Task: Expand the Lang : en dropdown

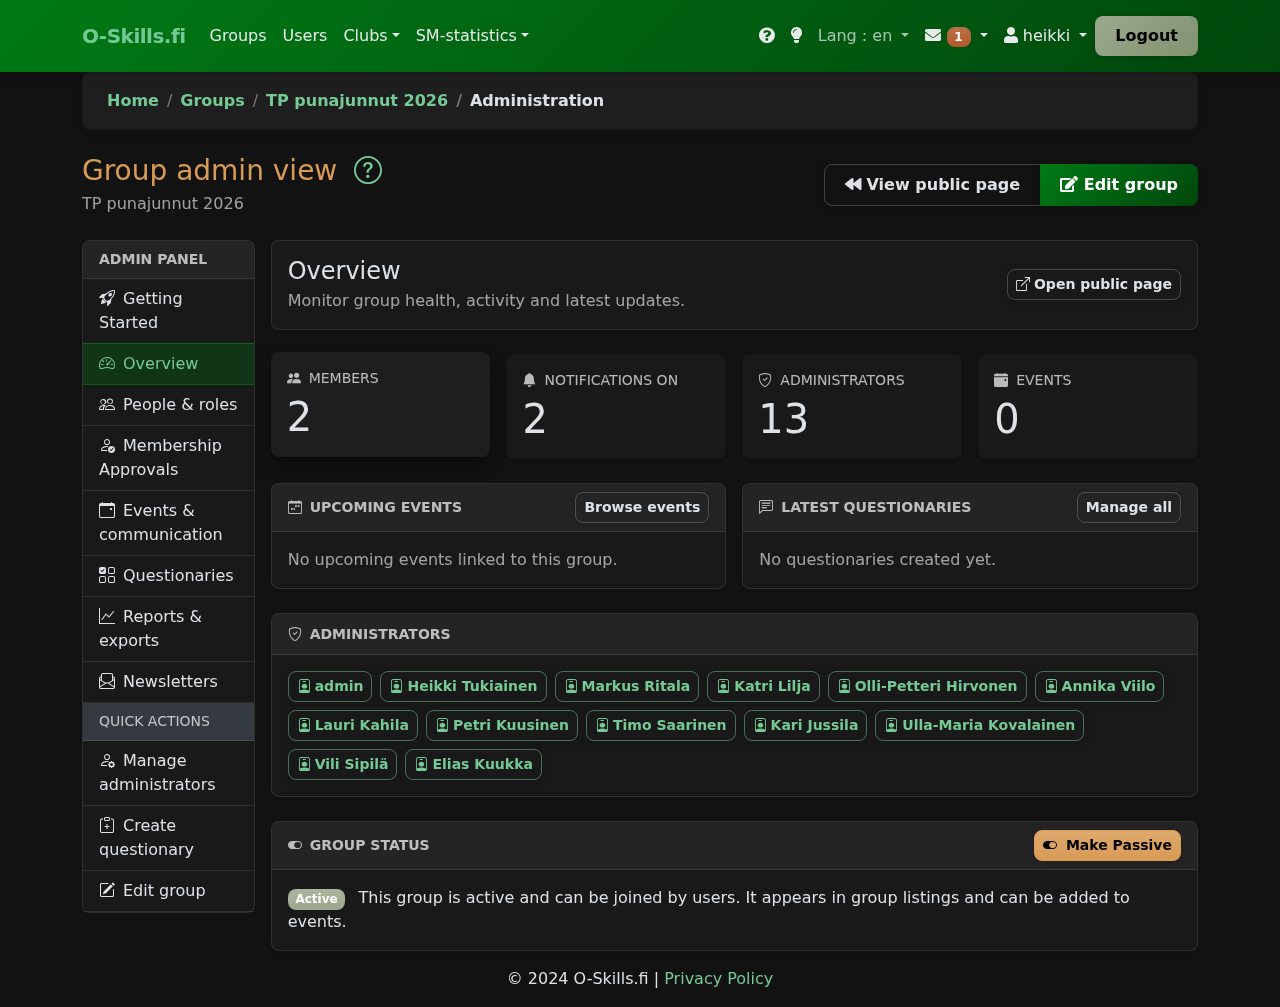Action: click(862, 35)
